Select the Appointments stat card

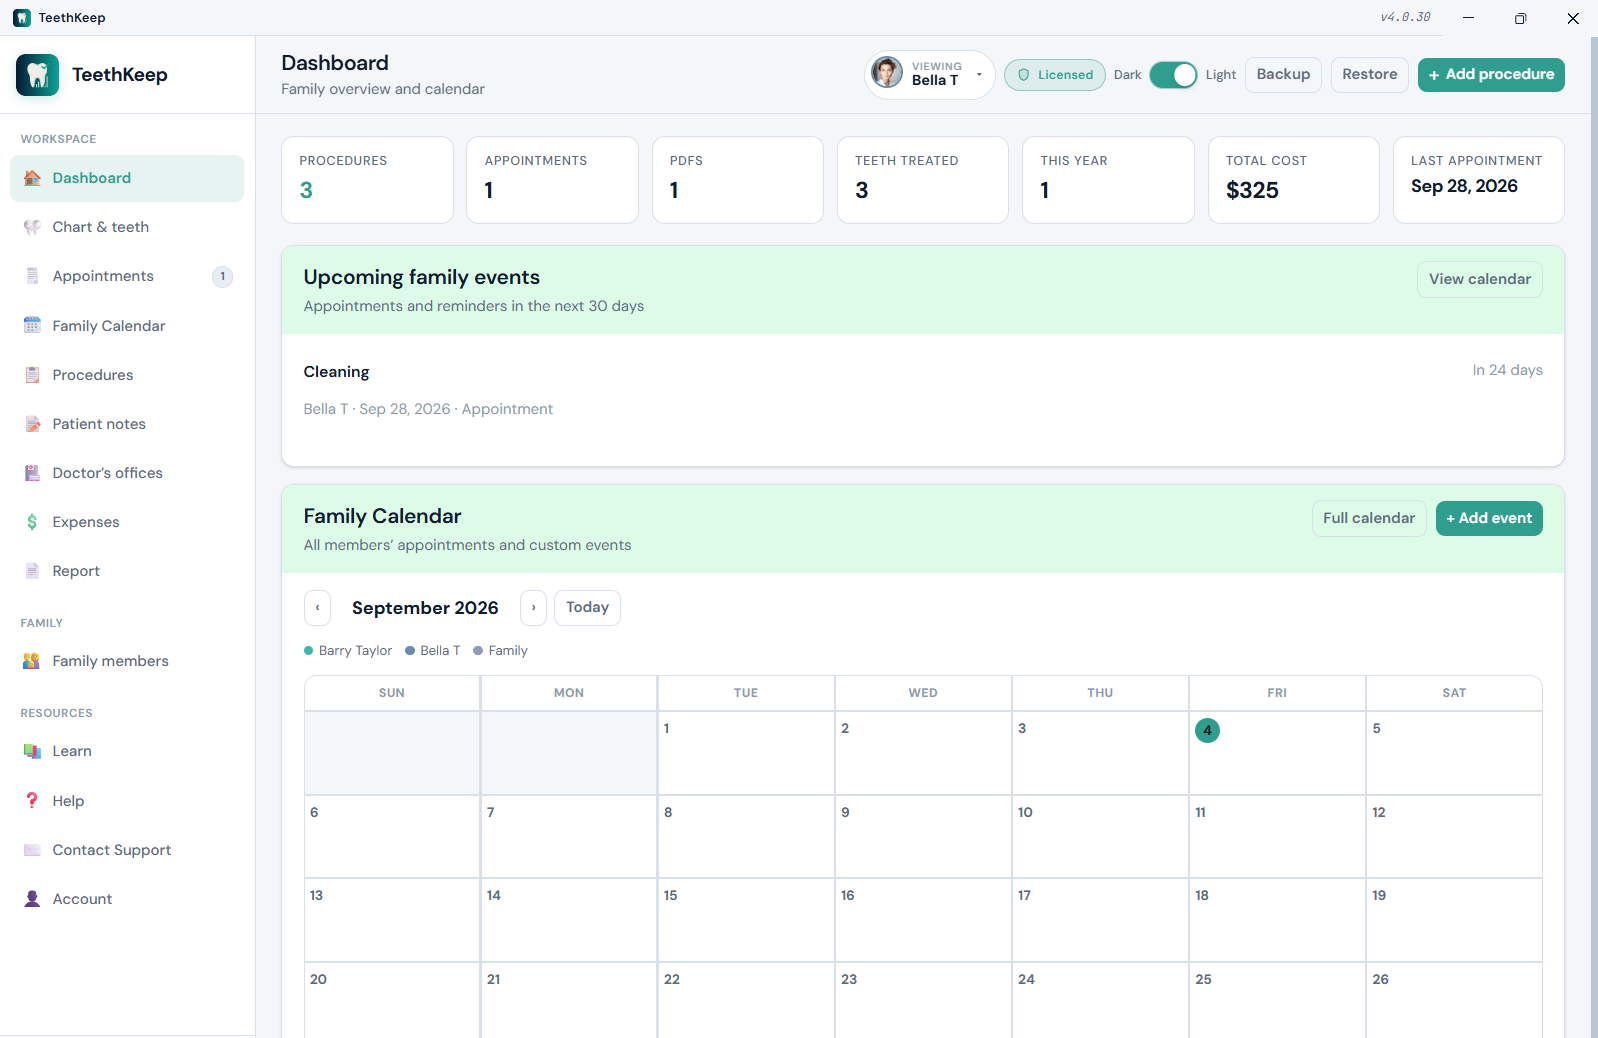pyautogui.click(x=552, y=180)
